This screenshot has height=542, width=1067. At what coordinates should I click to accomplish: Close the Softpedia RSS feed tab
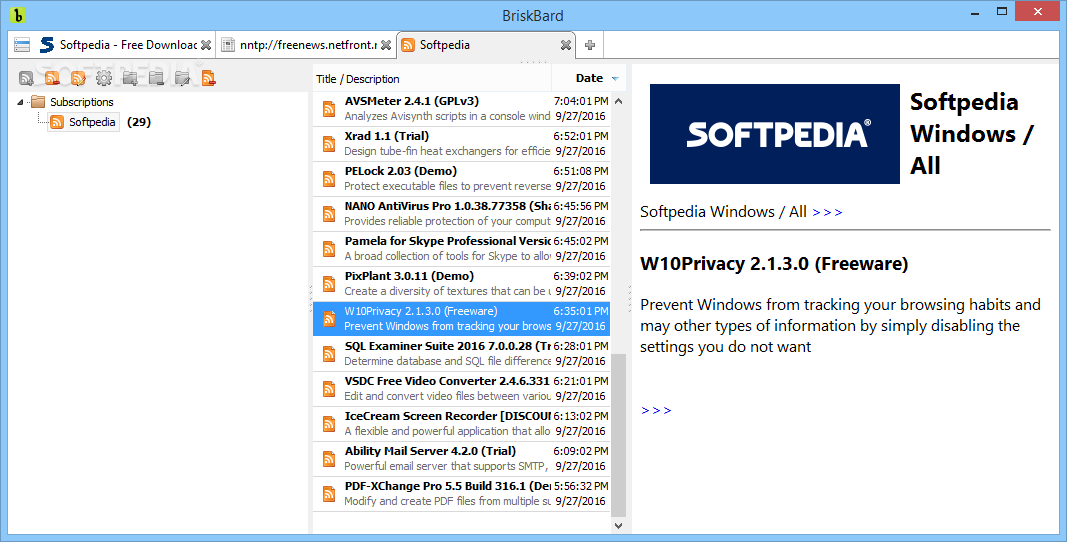point(565,45)
